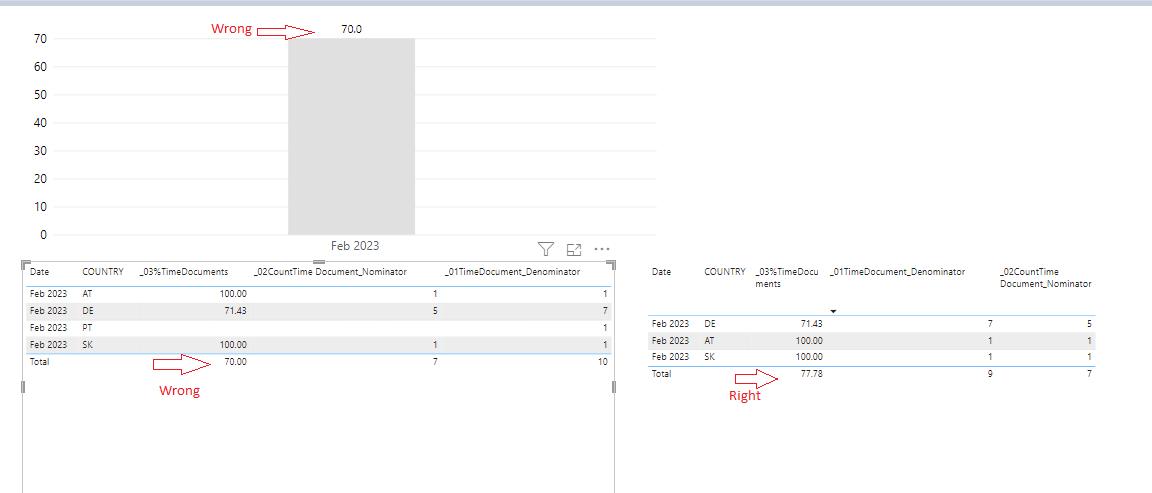
Task: Click denominator value 7 in left table DE row
Action: point(605,311)
